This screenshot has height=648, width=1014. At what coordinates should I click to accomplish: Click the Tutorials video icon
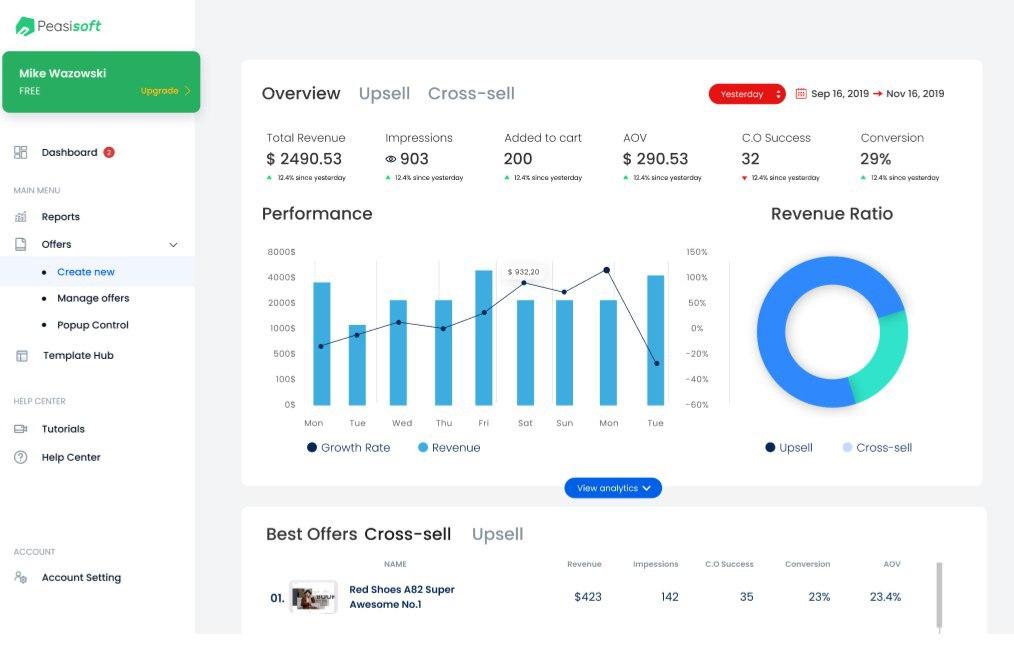tap(21, 429)
